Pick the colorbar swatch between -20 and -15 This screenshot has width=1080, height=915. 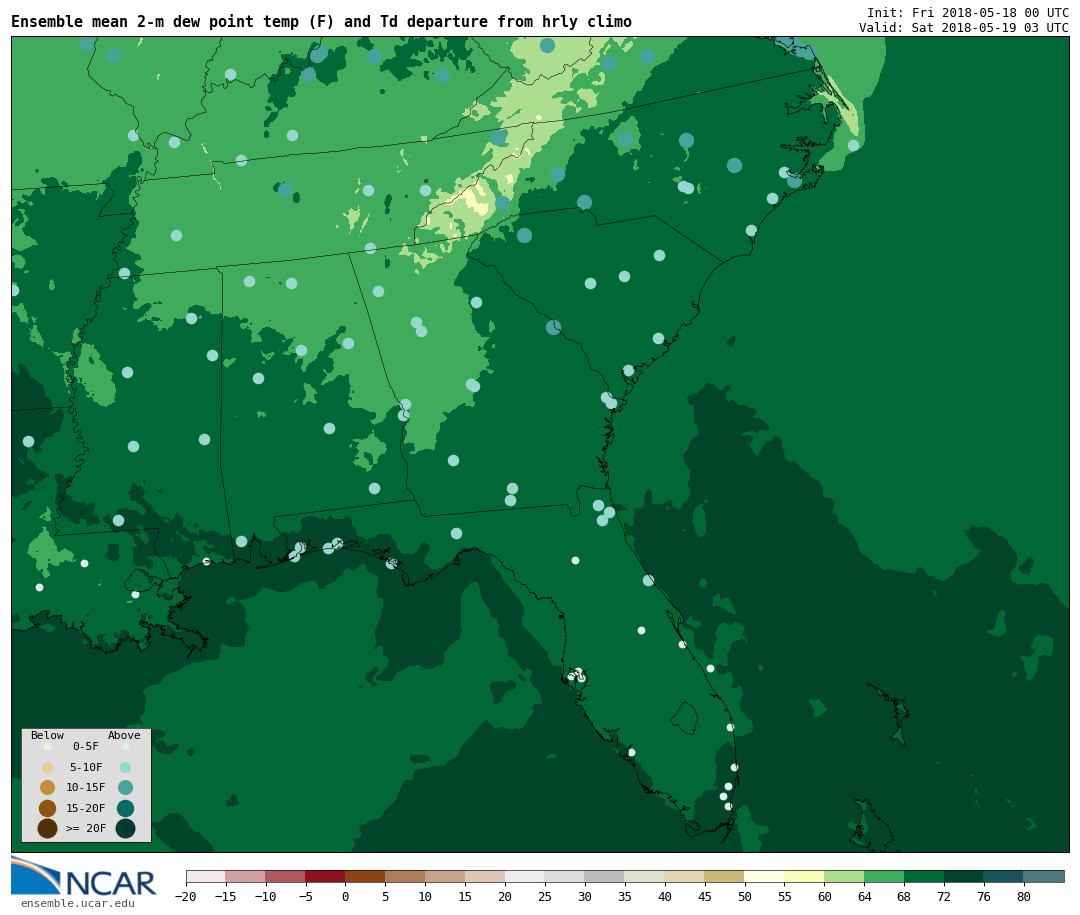[206, 876]
